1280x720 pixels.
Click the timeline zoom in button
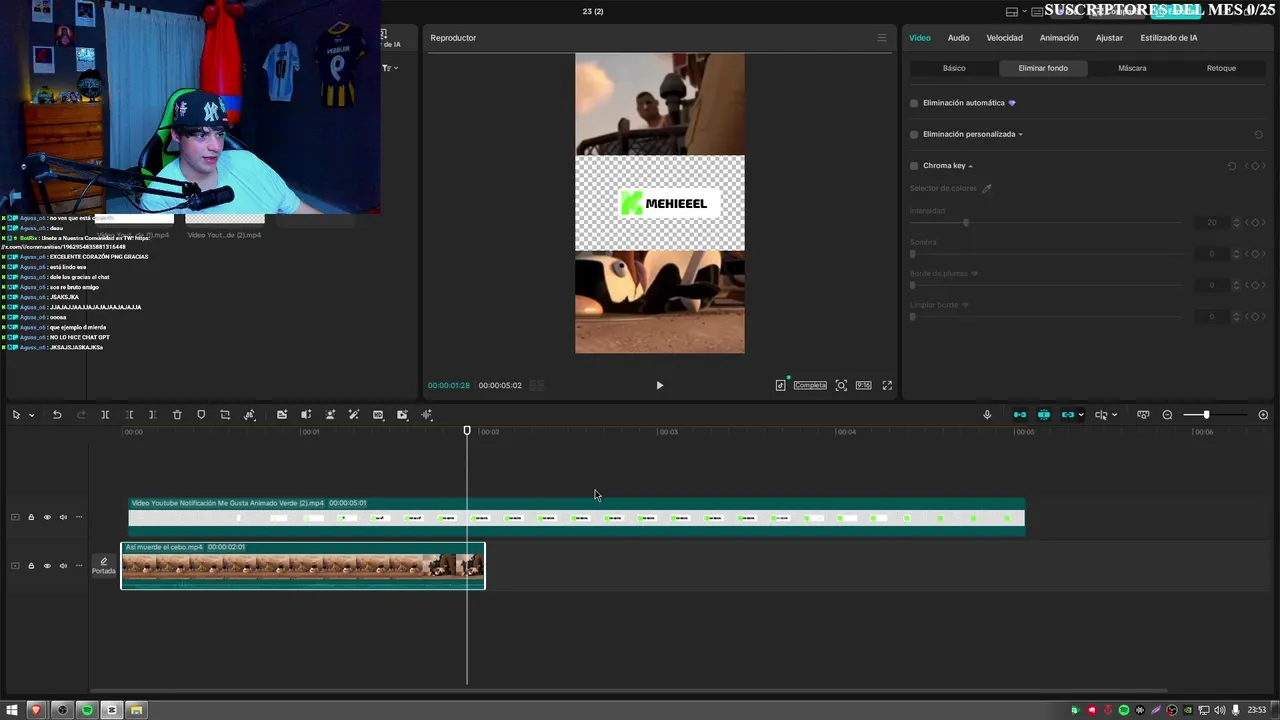tap(1263, 415)
